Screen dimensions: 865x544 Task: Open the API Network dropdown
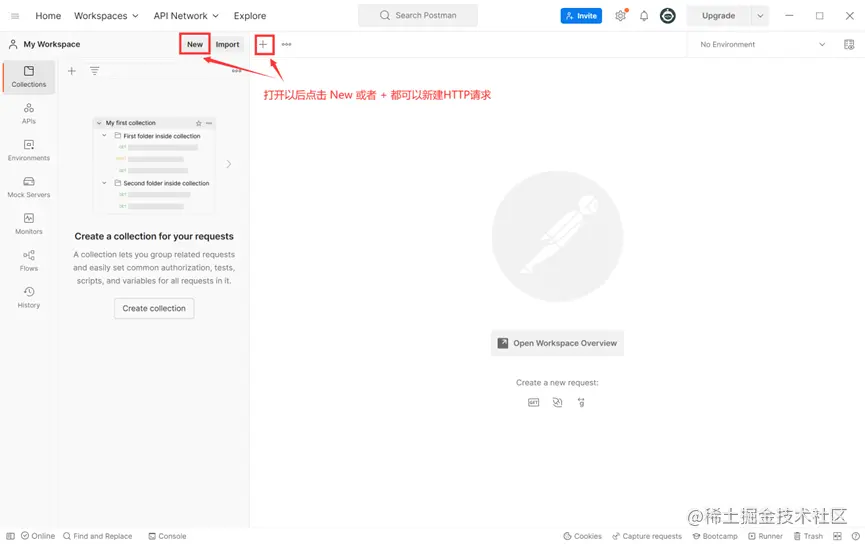186,16
